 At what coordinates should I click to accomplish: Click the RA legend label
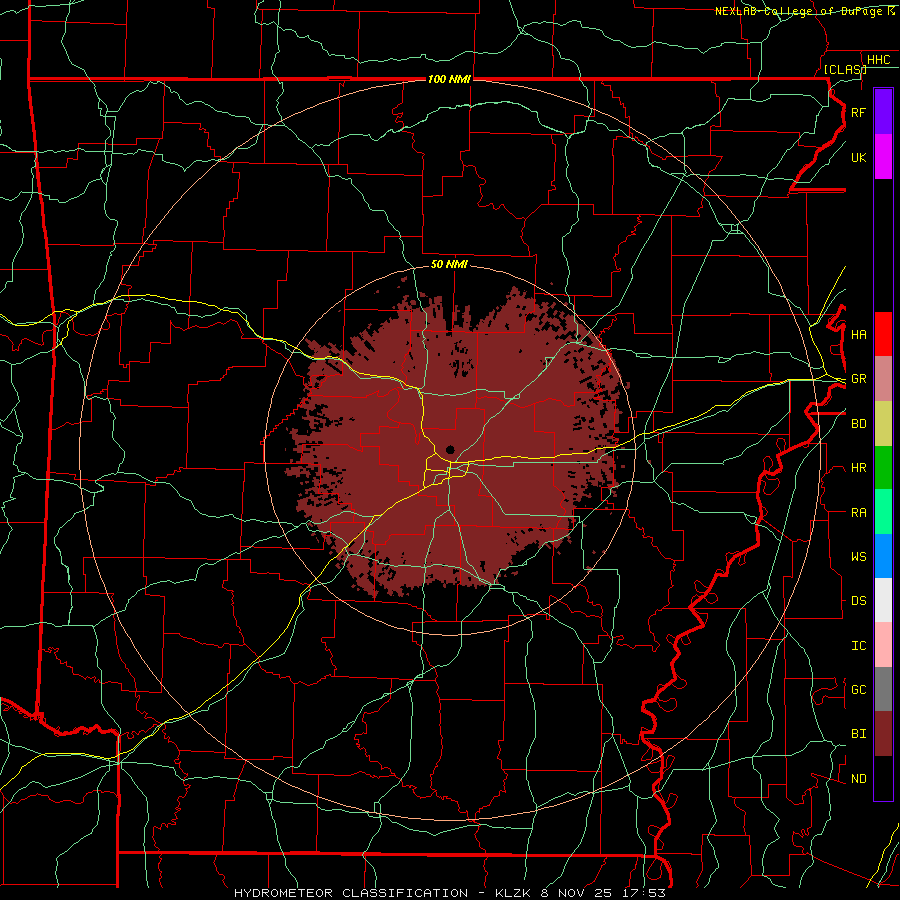point(858,513)
